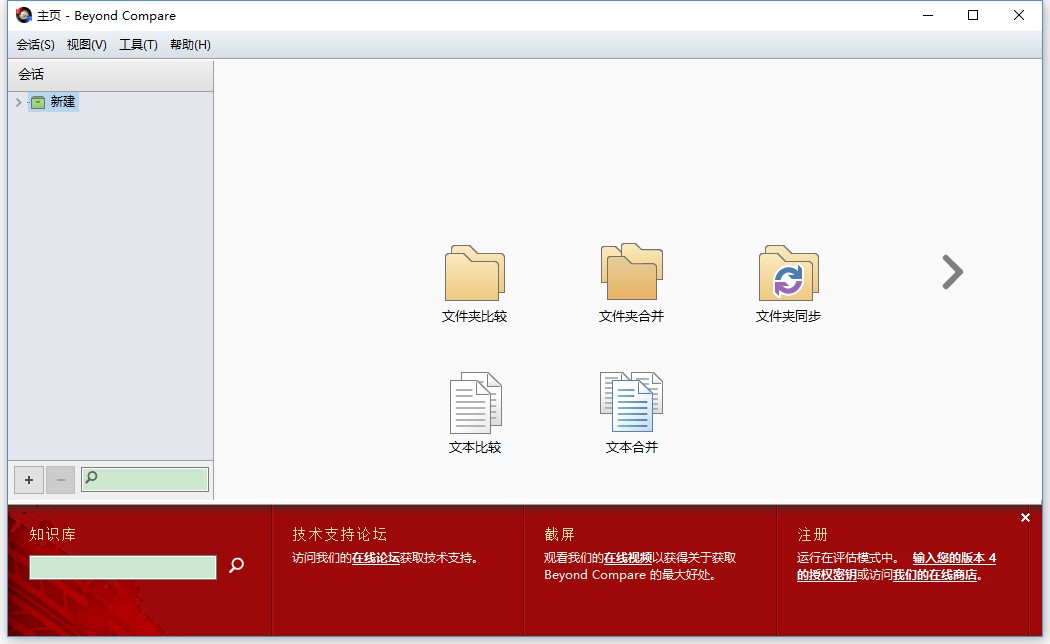Launch the 文件夹同步 session
The height and width of the screenshot is (644, 1050).
tap(788, 272)
